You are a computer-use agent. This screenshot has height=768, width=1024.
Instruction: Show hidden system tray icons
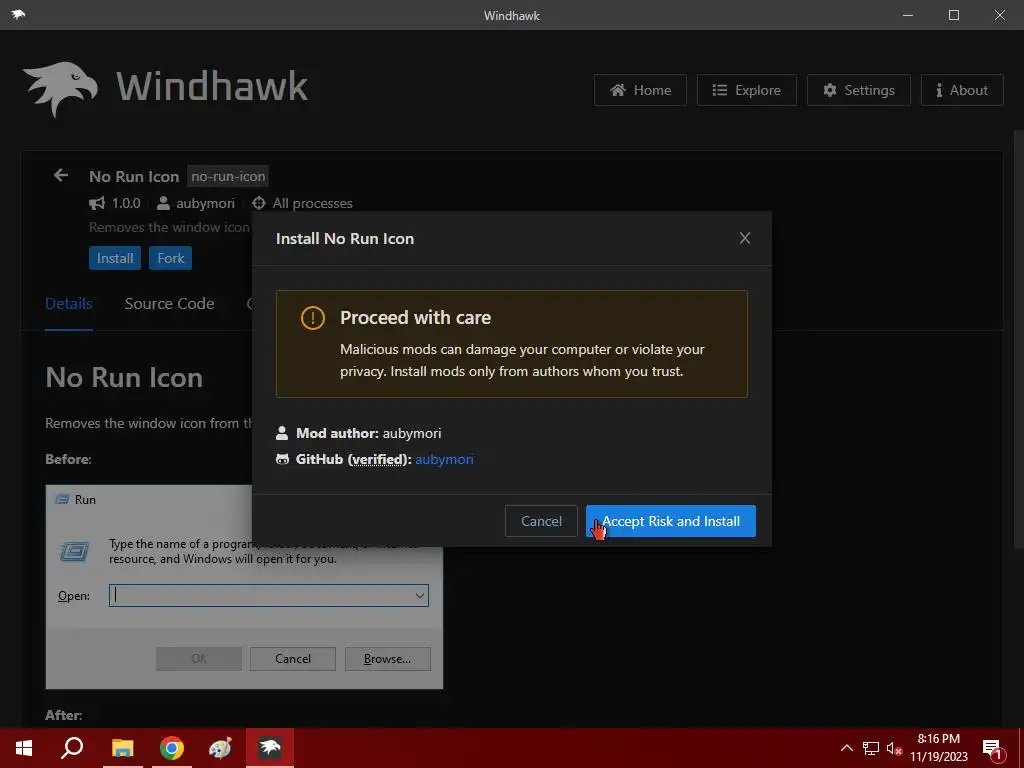point(846,748)
